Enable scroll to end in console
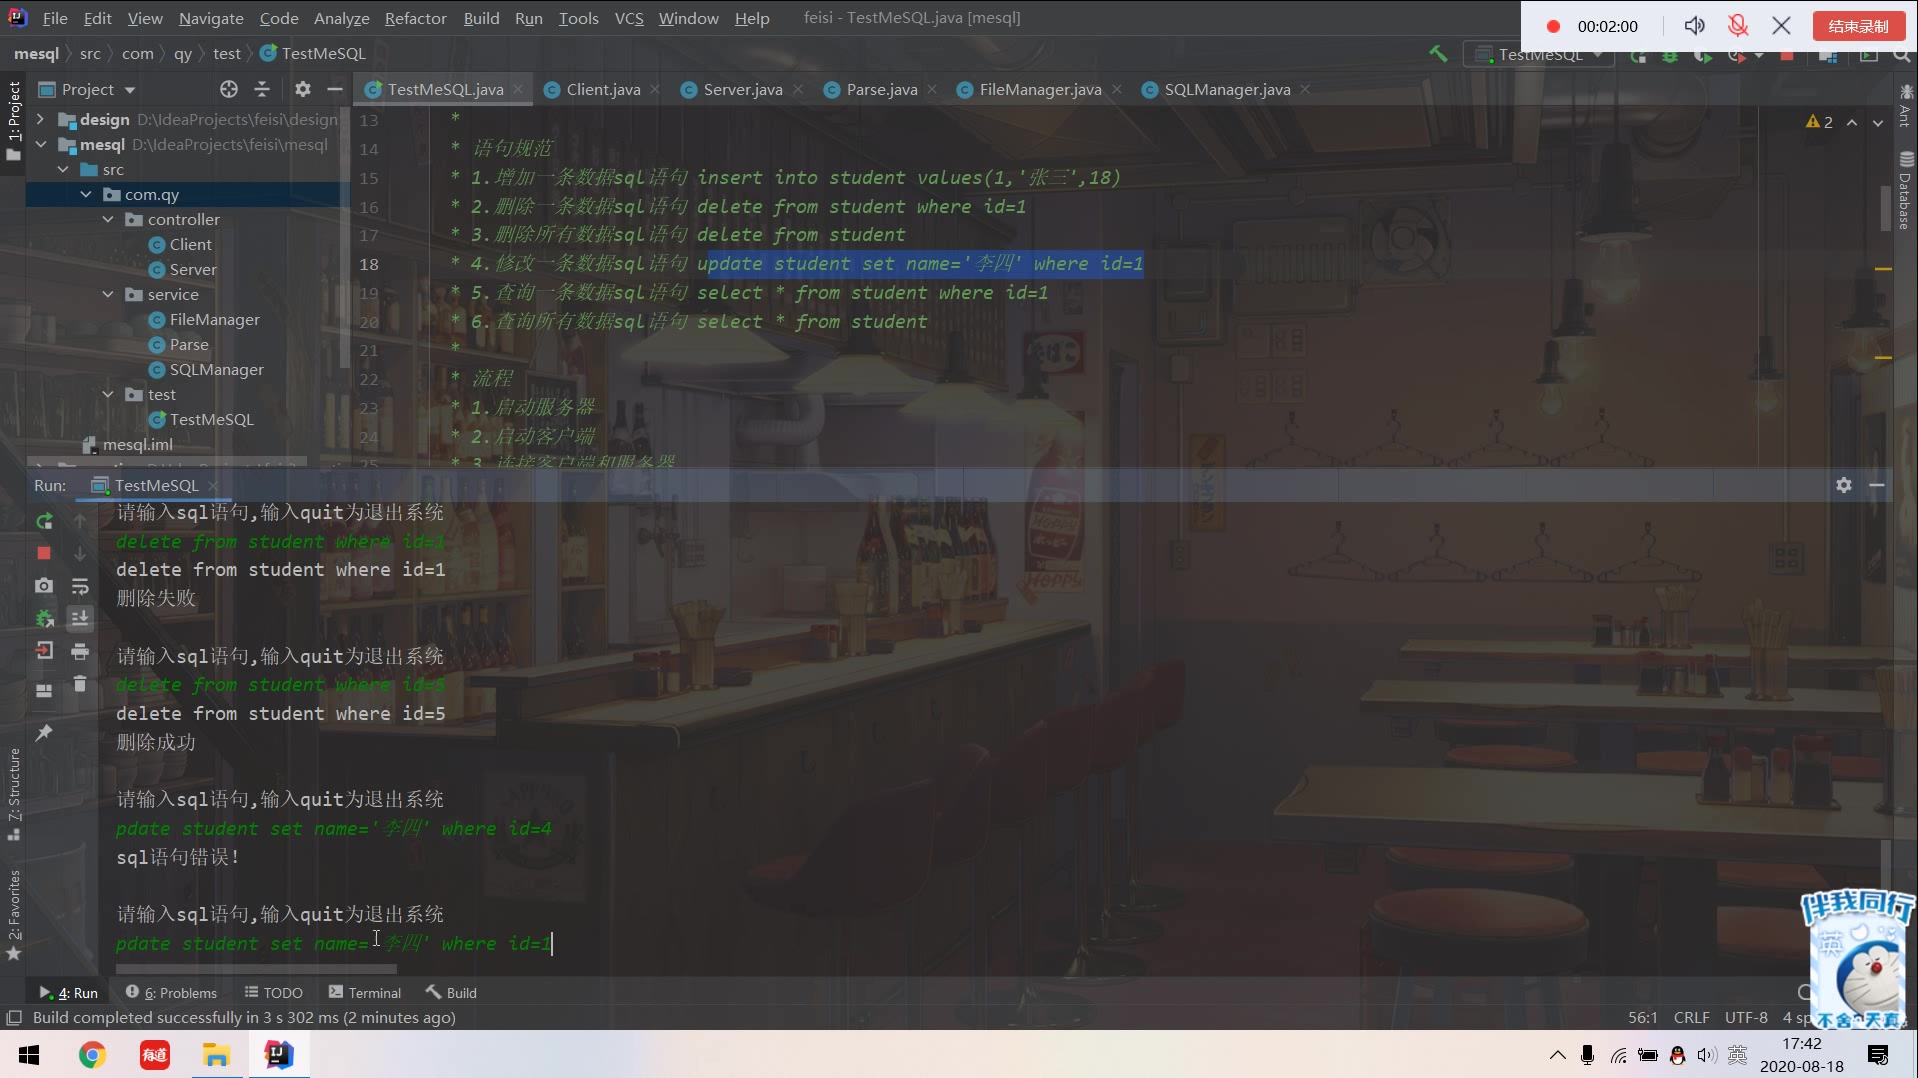Viewport: 1918px width, 1078px height. [80, 618]
